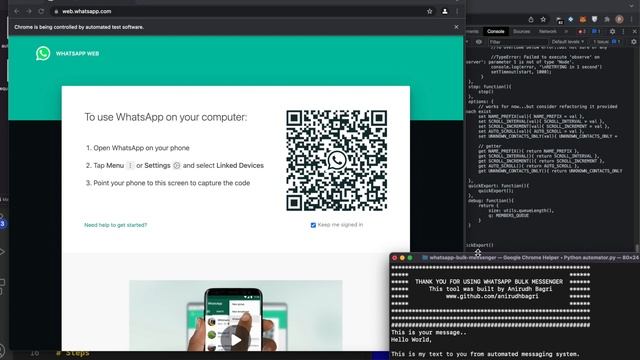640x360 pixels.
Task: Open the three-dot menu of WhatsApp Chrome window
Action: click(457, 11)
